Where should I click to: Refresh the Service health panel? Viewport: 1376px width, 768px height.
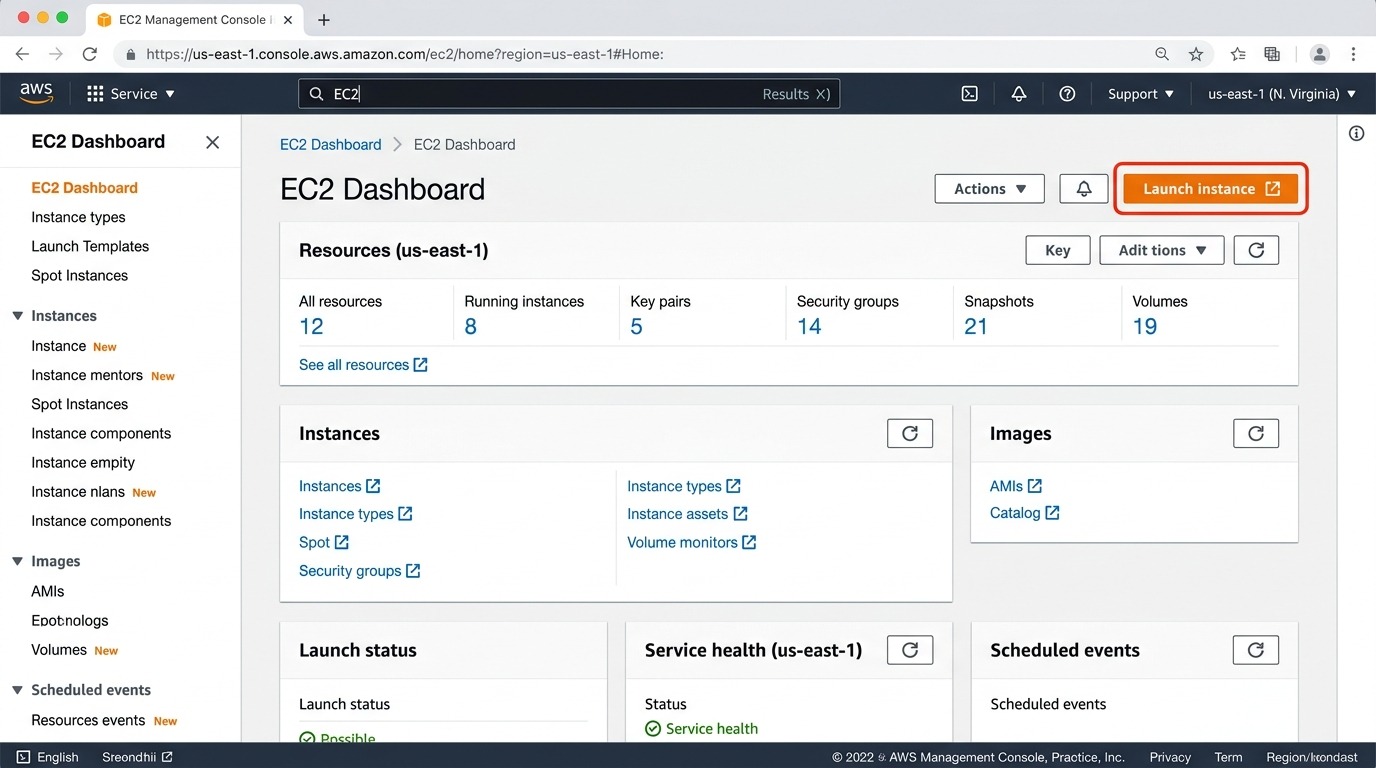tap(910, 650)
